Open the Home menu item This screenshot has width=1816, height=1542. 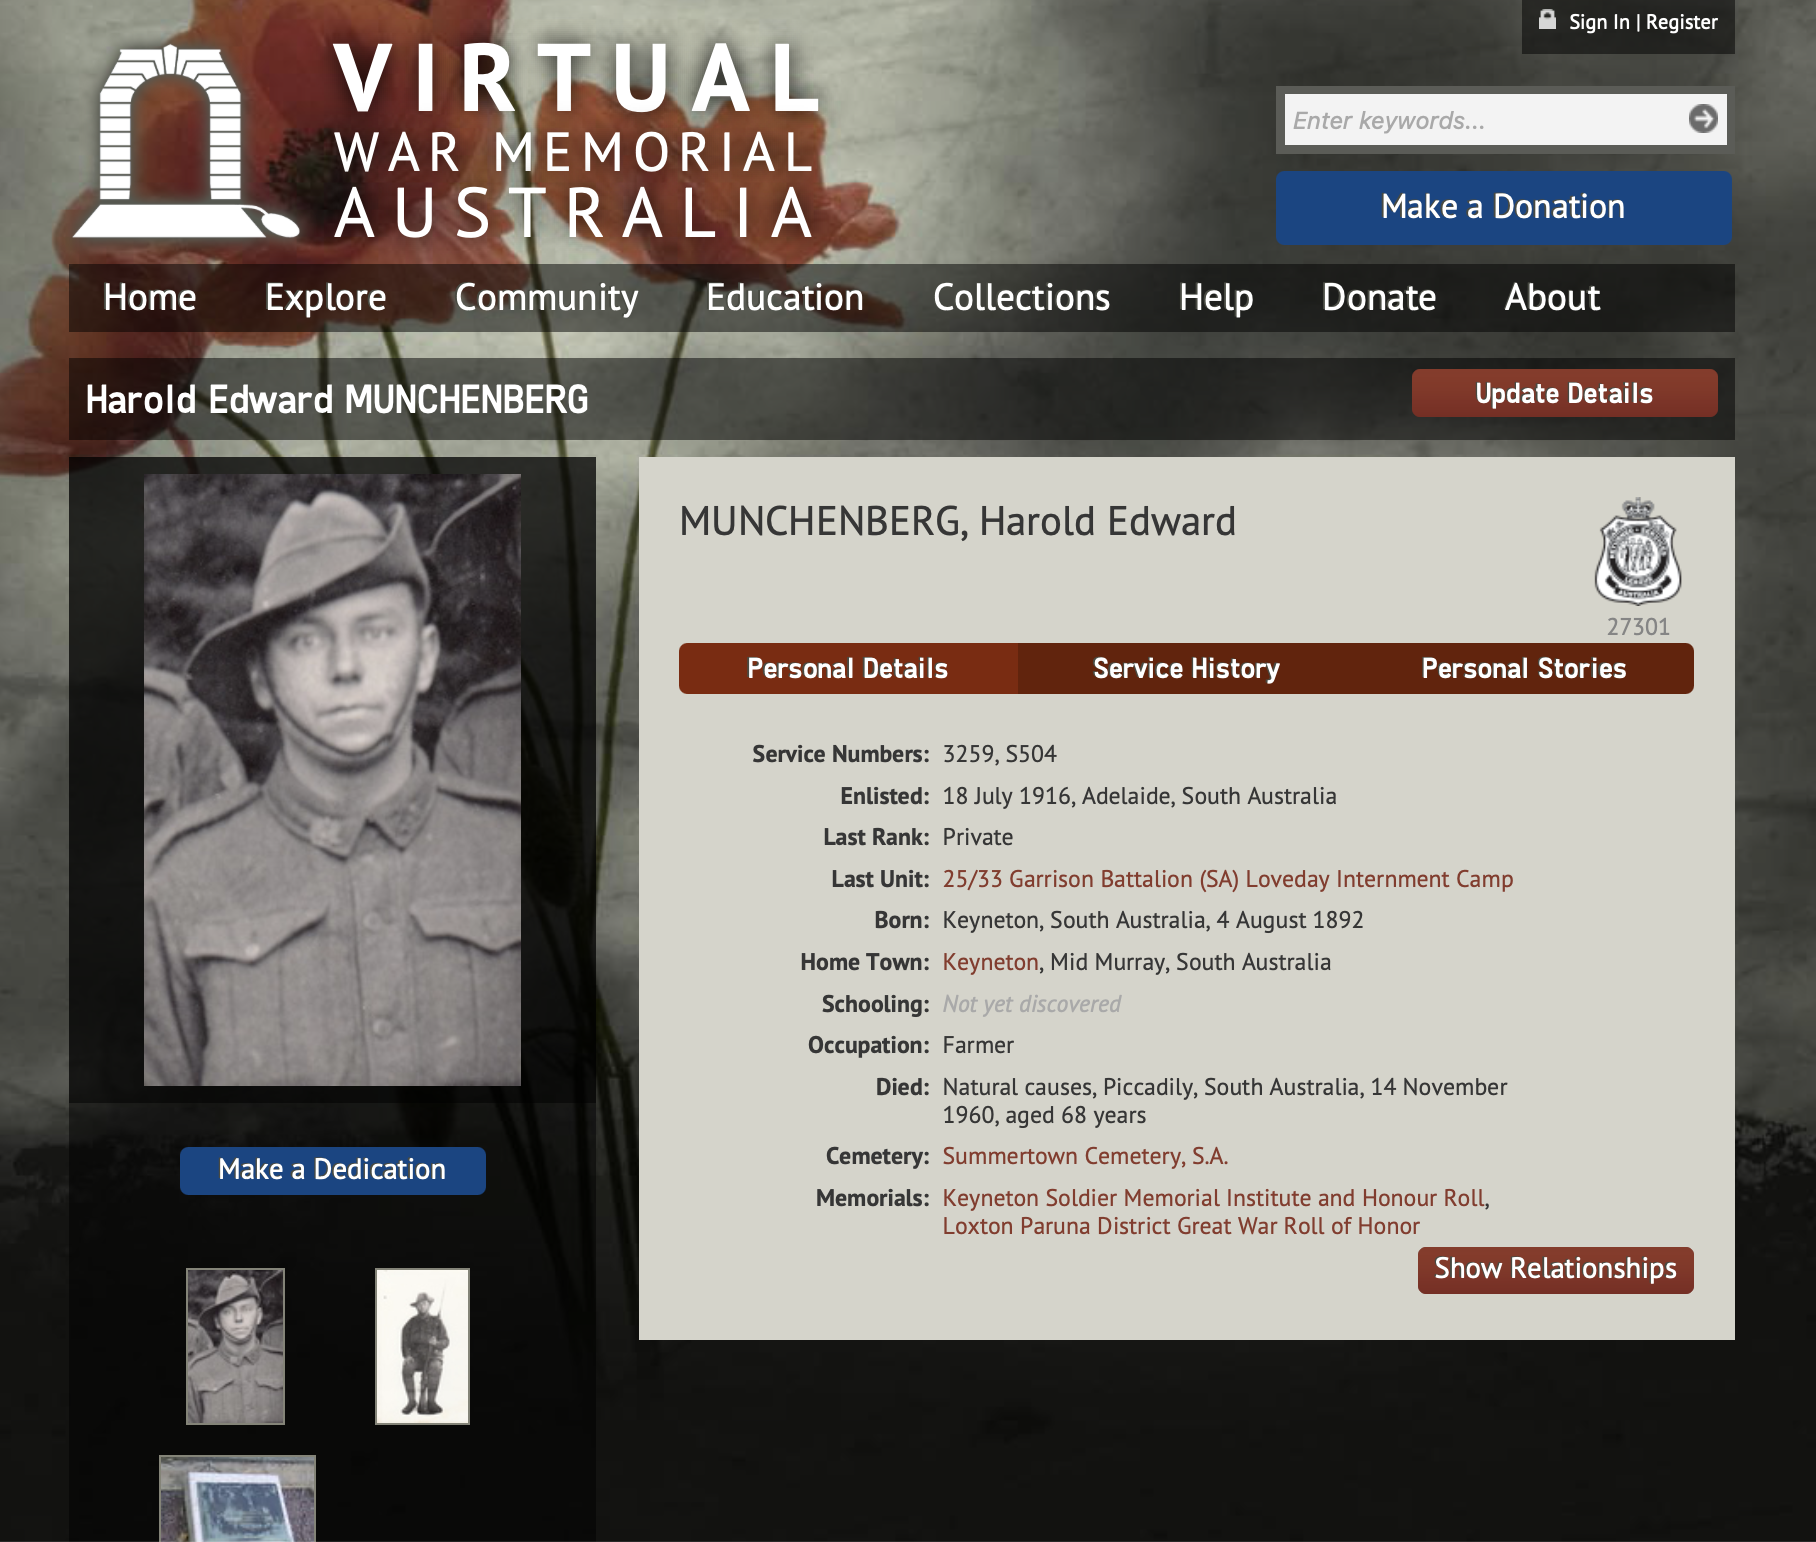point(150,298)
